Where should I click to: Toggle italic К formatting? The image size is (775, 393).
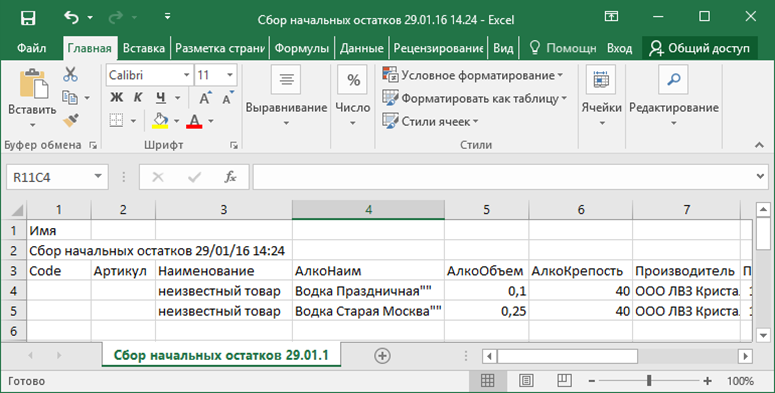[138, 98]
